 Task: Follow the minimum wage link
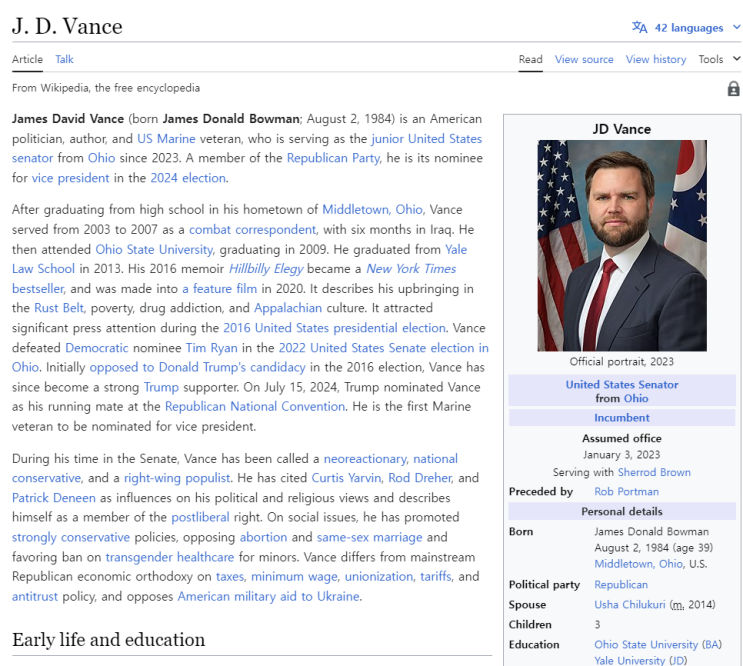tap(294, 576)
